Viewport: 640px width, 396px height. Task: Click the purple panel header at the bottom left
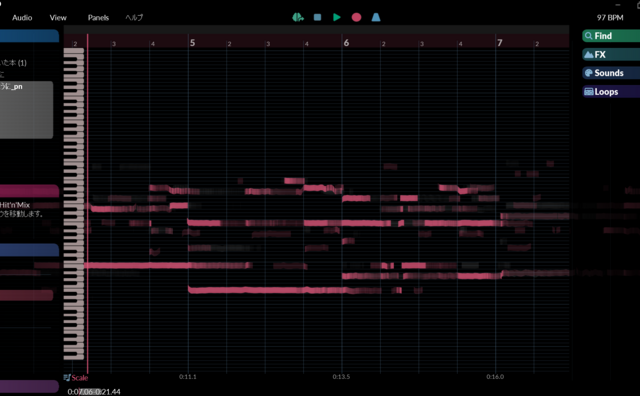[x=29, y=386]
